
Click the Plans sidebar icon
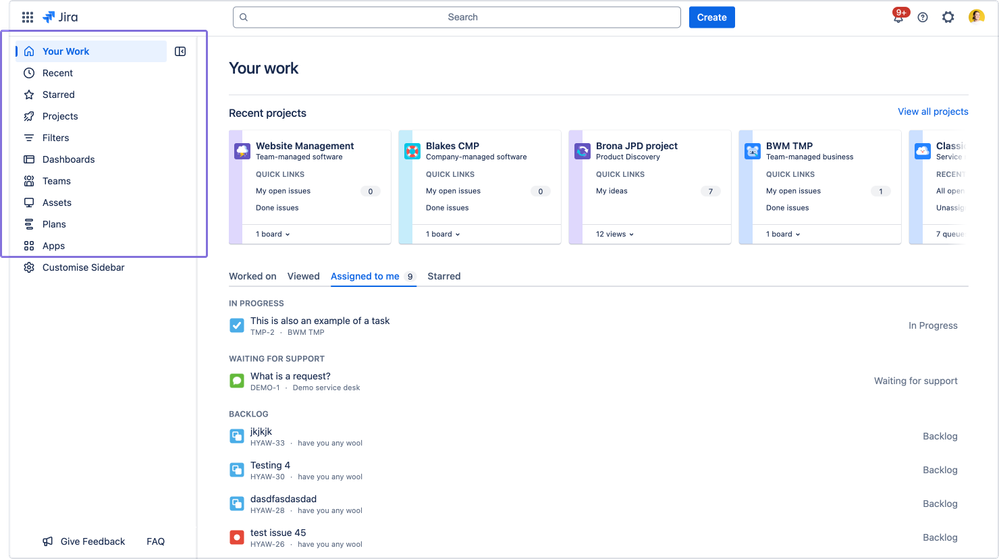point(29,224)
